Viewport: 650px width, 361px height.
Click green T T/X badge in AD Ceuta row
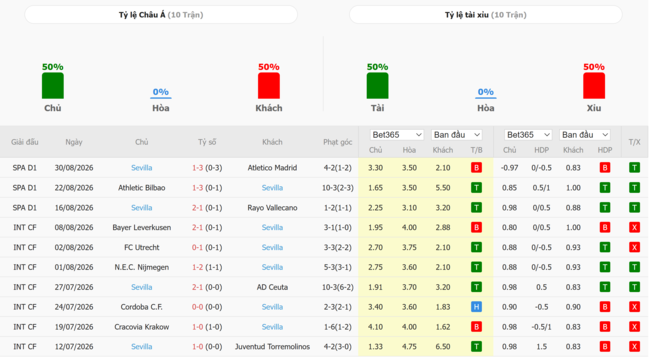coord(634,287)
